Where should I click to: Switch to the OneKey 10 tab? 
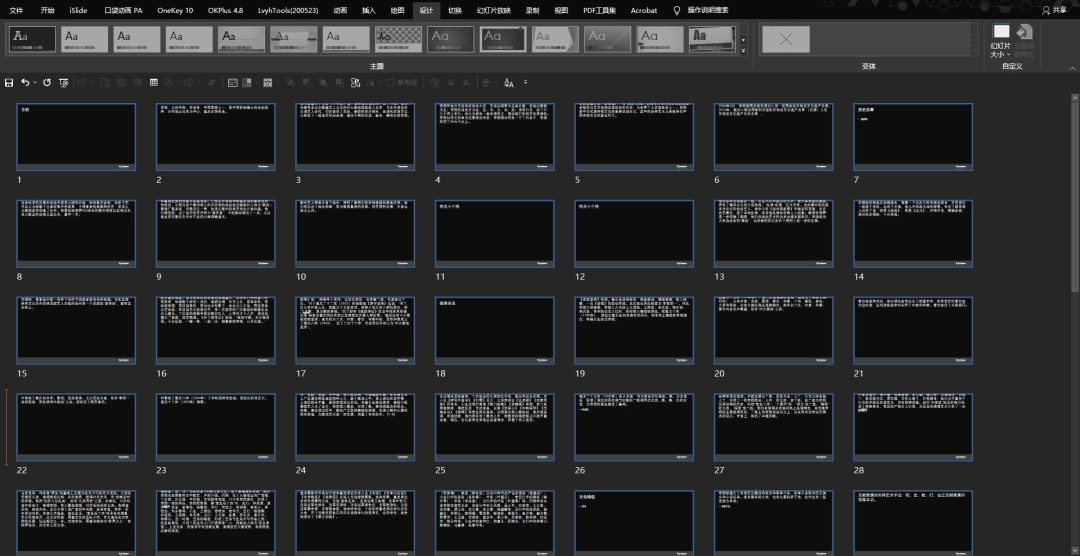[x=175, y=10]
